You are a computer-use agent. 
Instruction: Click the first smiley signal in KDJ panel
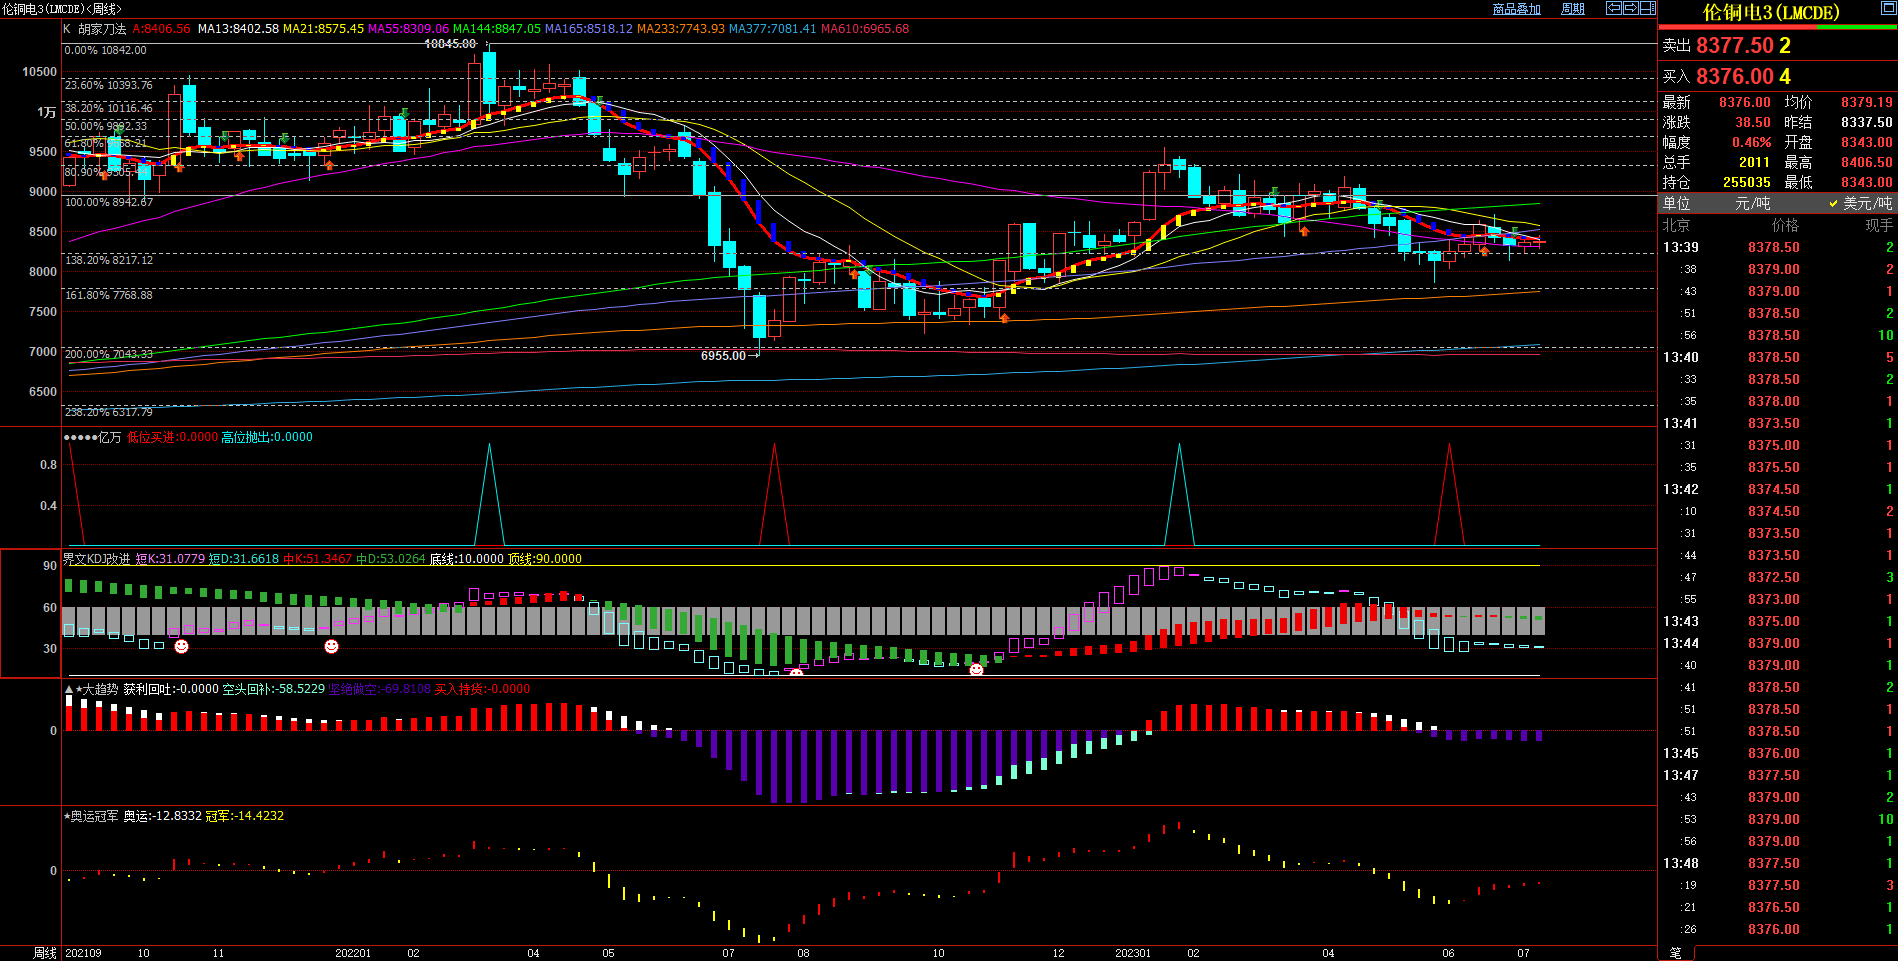[x=181, y=647]
